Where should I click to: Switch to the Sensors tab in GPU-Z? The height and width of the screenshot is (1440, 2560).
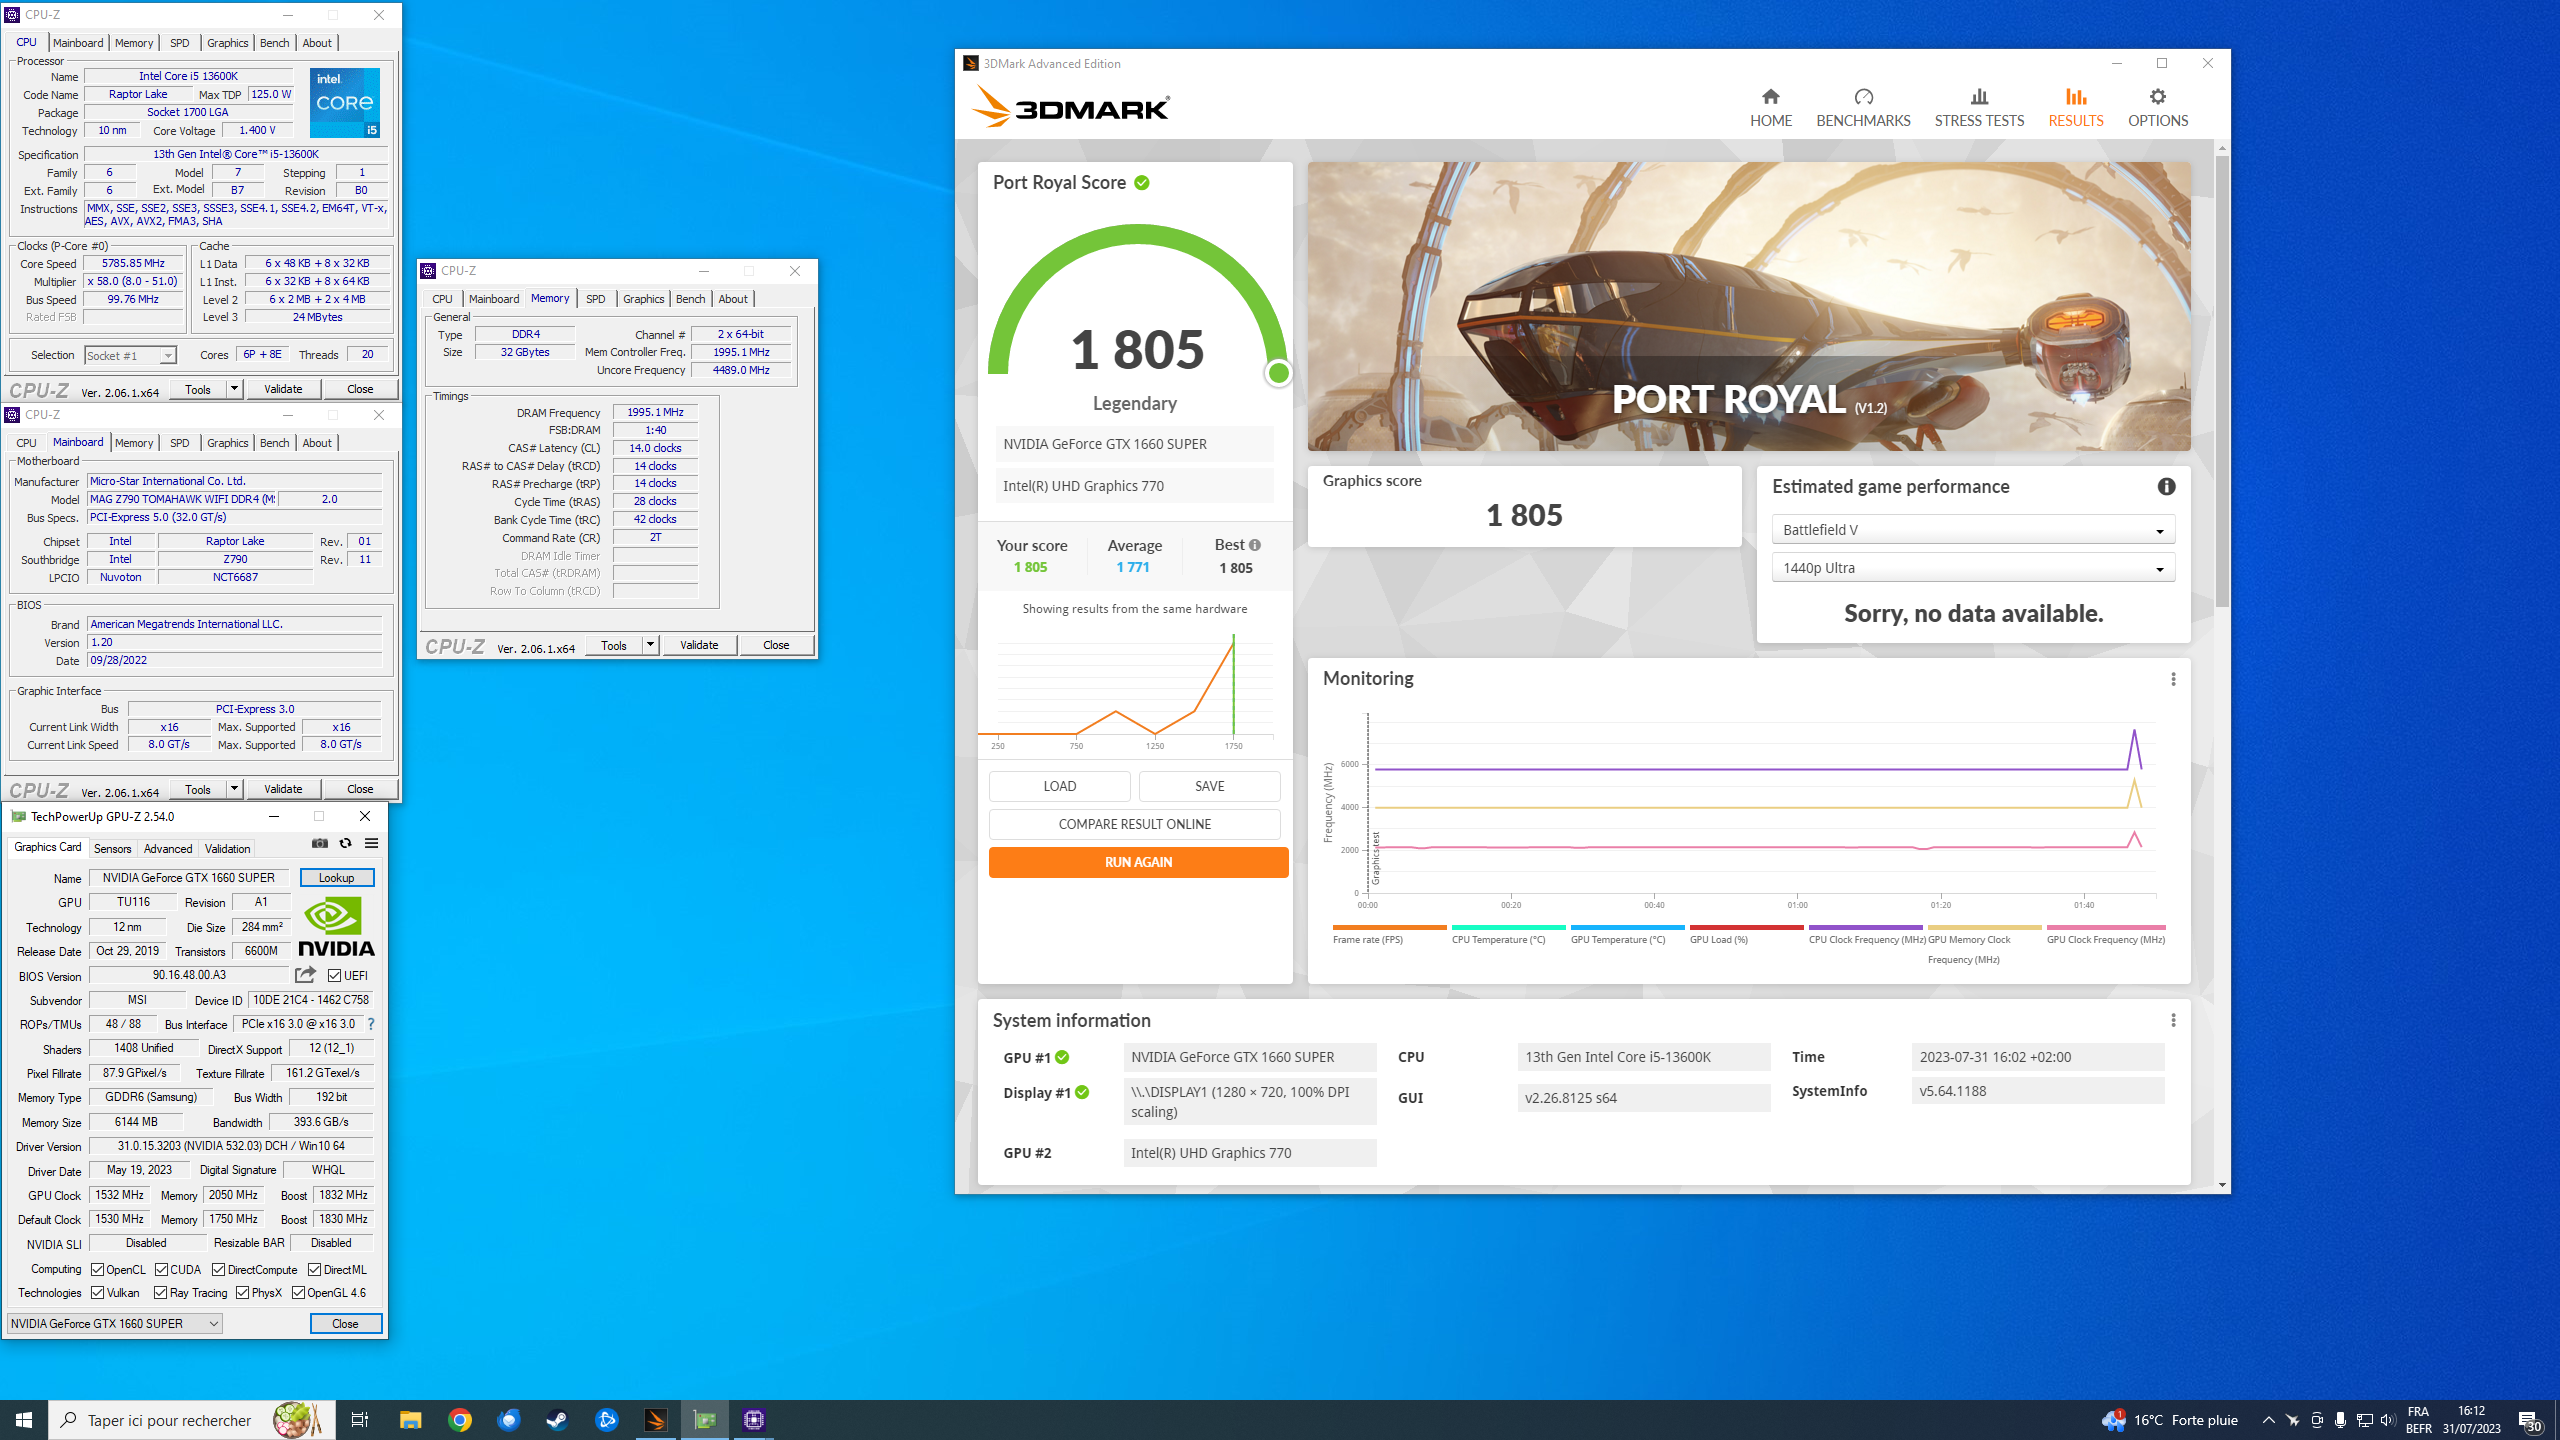[112, 849]
